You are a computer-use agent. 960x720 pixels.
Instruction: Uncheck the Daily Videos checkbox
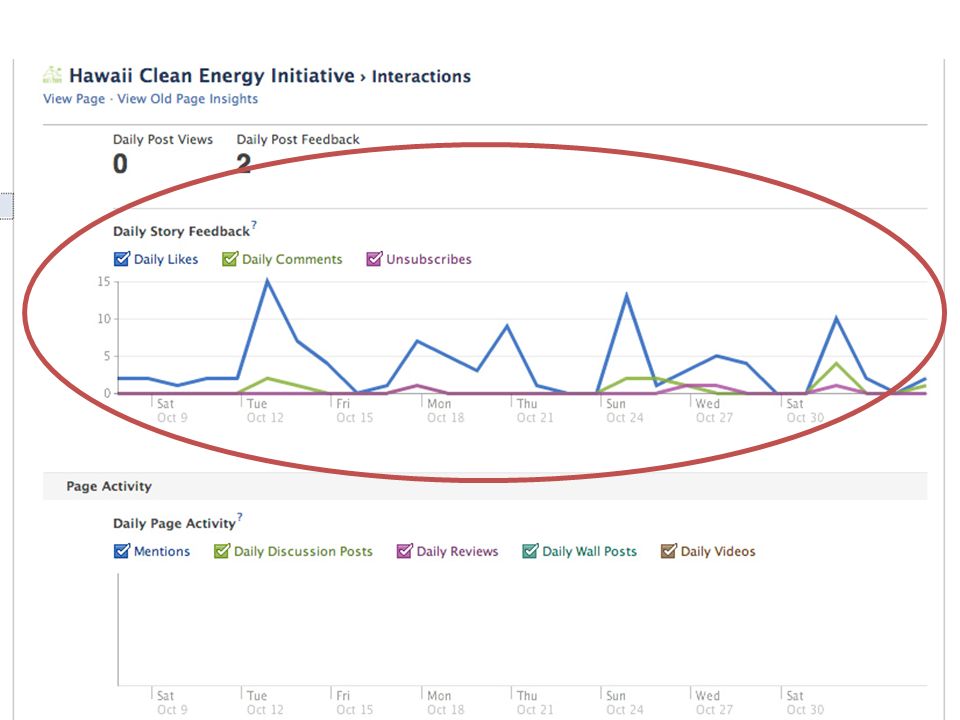click(x=669, y=551)
